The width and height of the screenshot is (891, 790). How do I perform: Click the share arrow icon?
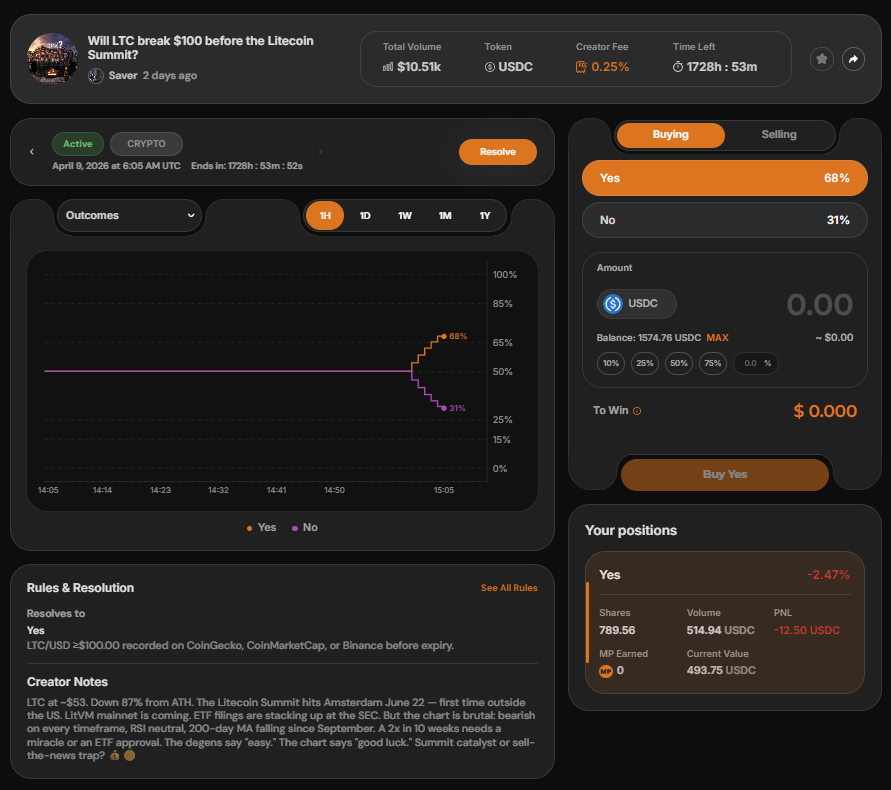pyautogui.click(x=853, y=59)
